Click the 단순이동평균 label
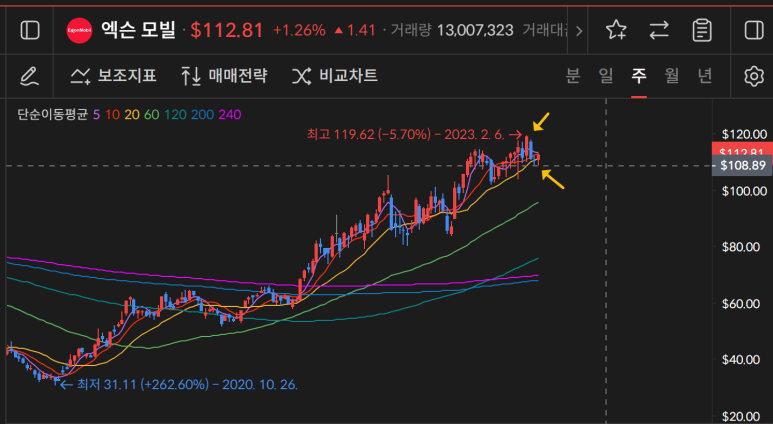This screenshot has height=424, width=773. tap(53, 114)
